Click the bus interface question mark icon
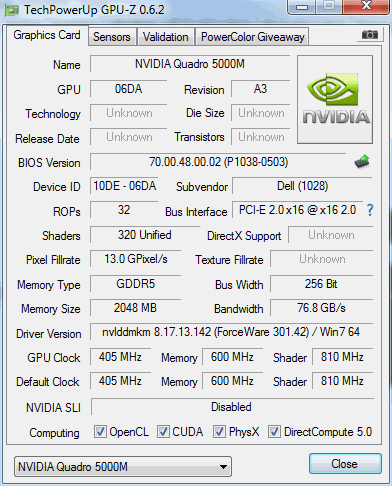Image resolution: width=392 pixels, height=486 pixels. pos(370,210)
